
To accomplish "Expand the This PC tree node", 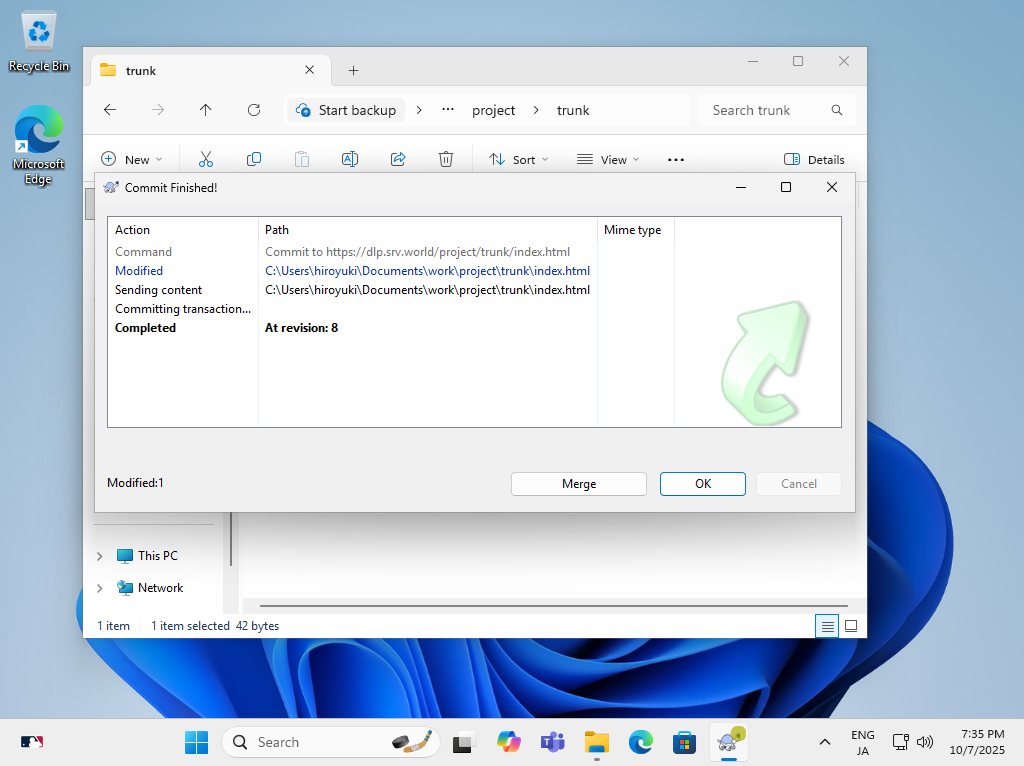I will [x=99, y=556].
